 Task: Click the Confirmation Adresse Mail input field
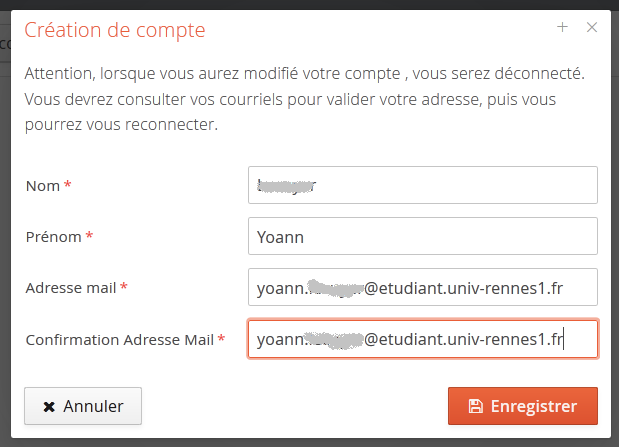pyautogui.click(x=422, y=339)
